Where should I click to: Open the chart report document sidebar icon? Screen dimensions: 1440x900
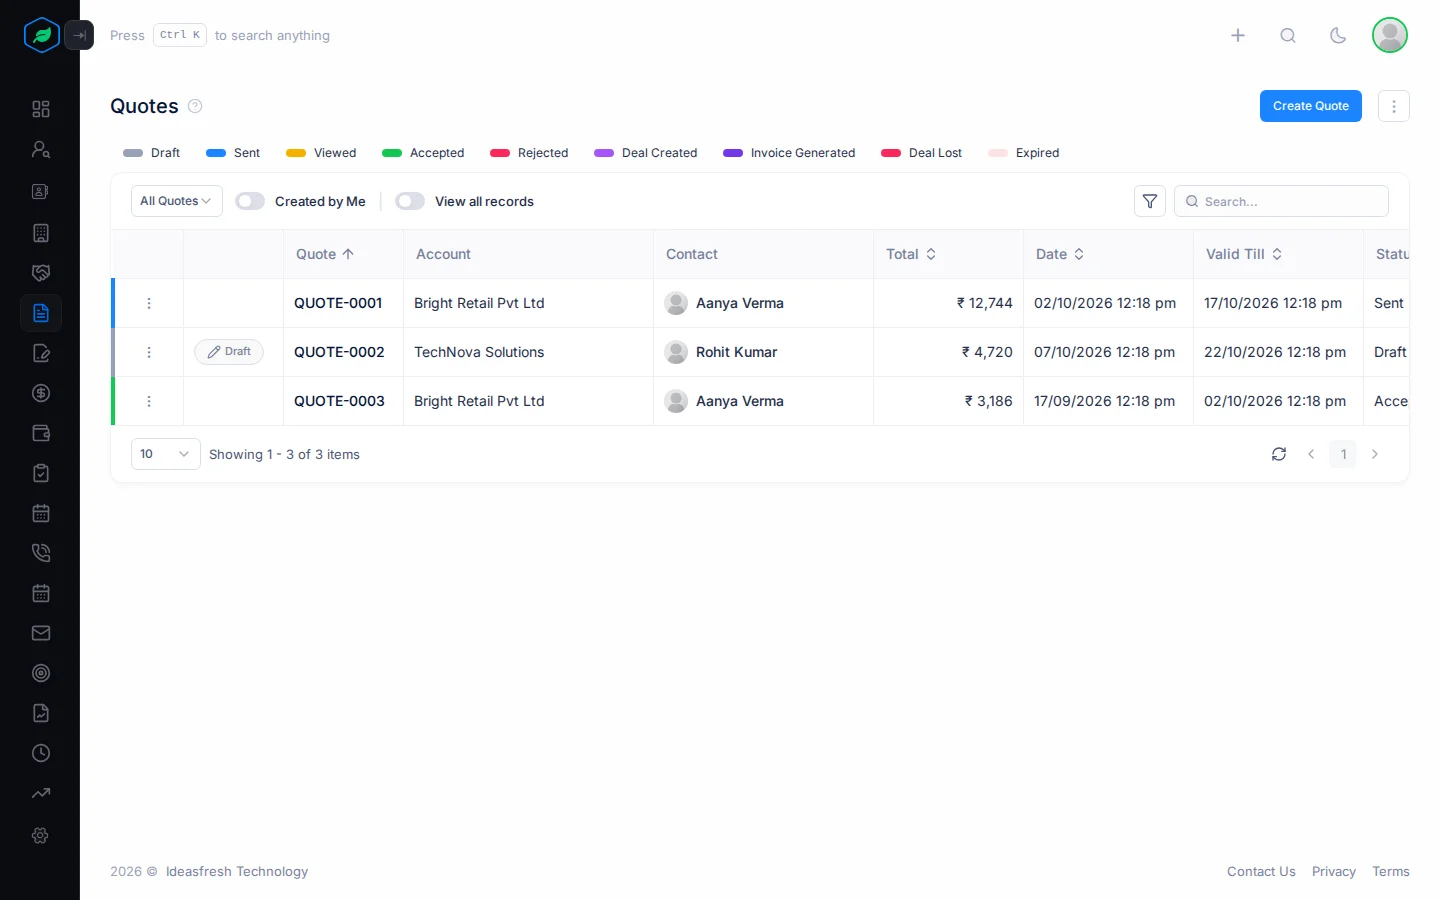click(x=41, y=713)
